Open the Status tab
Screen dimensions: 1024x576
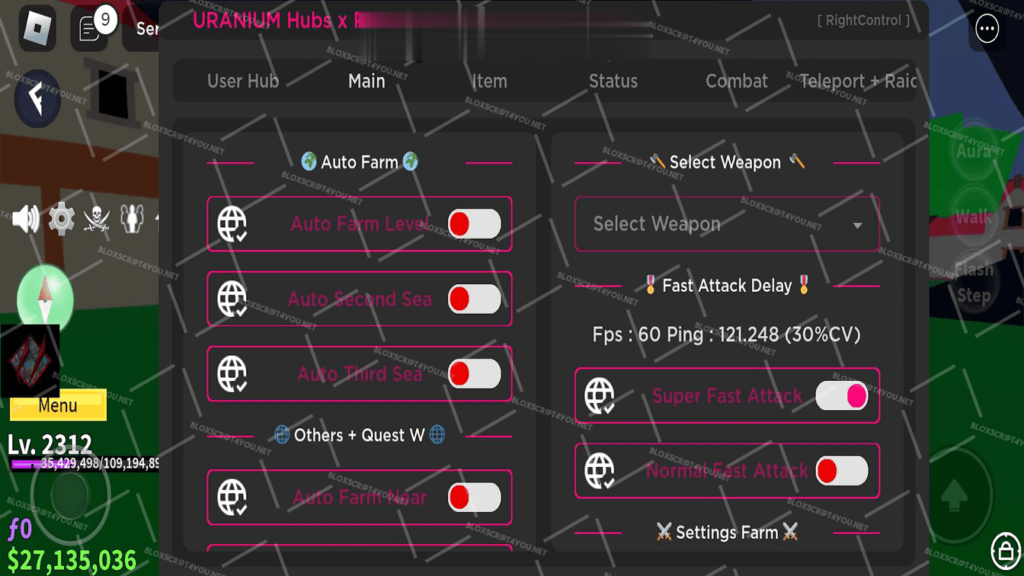point(613,81)
